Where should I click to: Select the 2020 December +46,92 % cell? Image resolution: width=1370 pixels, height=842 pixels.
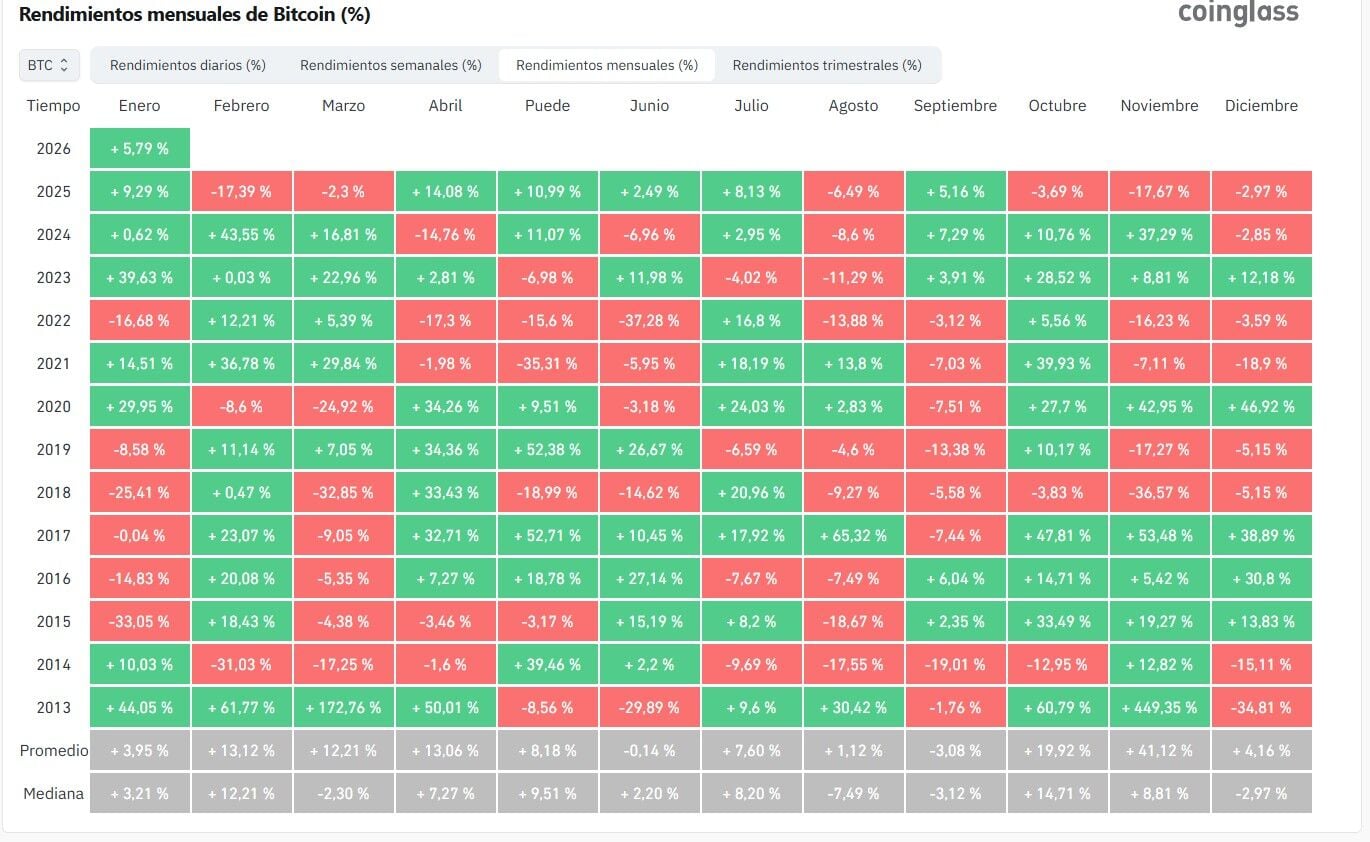click(x=1261, y=406)
